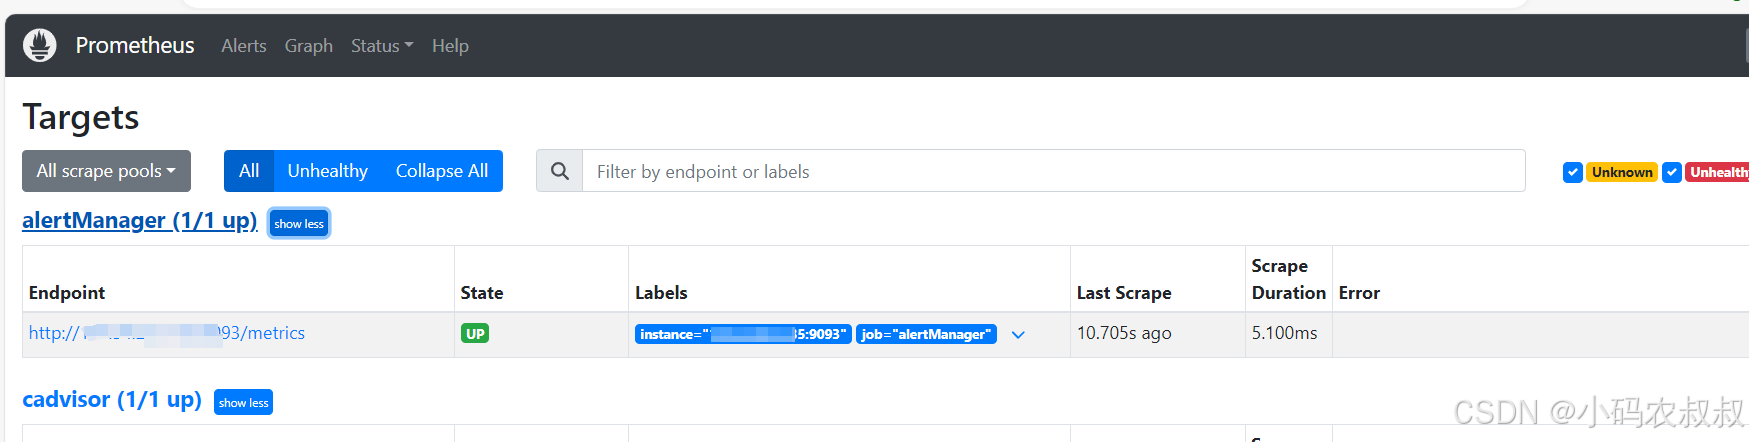
Task: Click the UP state badge
Action: [x=475, y=334]
